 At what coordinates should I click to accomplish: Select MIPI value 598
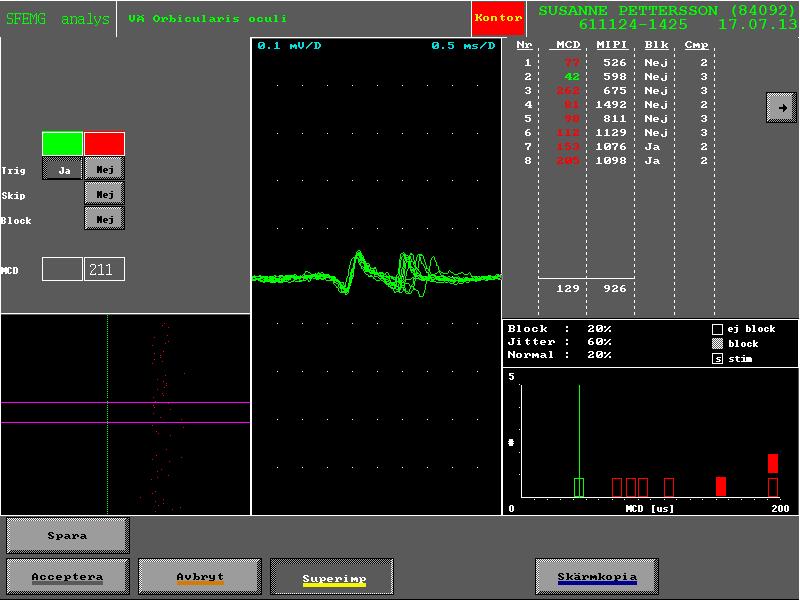pyautogui.click(x=614, y=77)
